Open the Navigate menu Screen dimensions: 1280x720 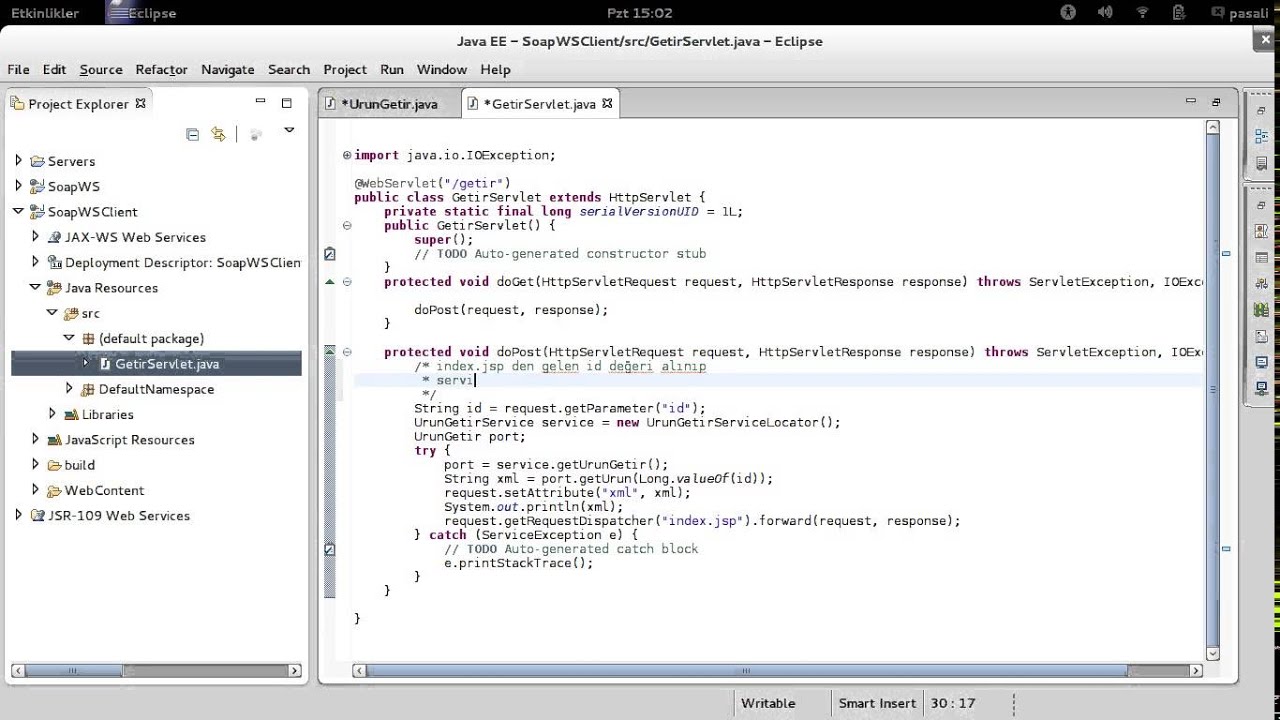click(x=227, y=69)
